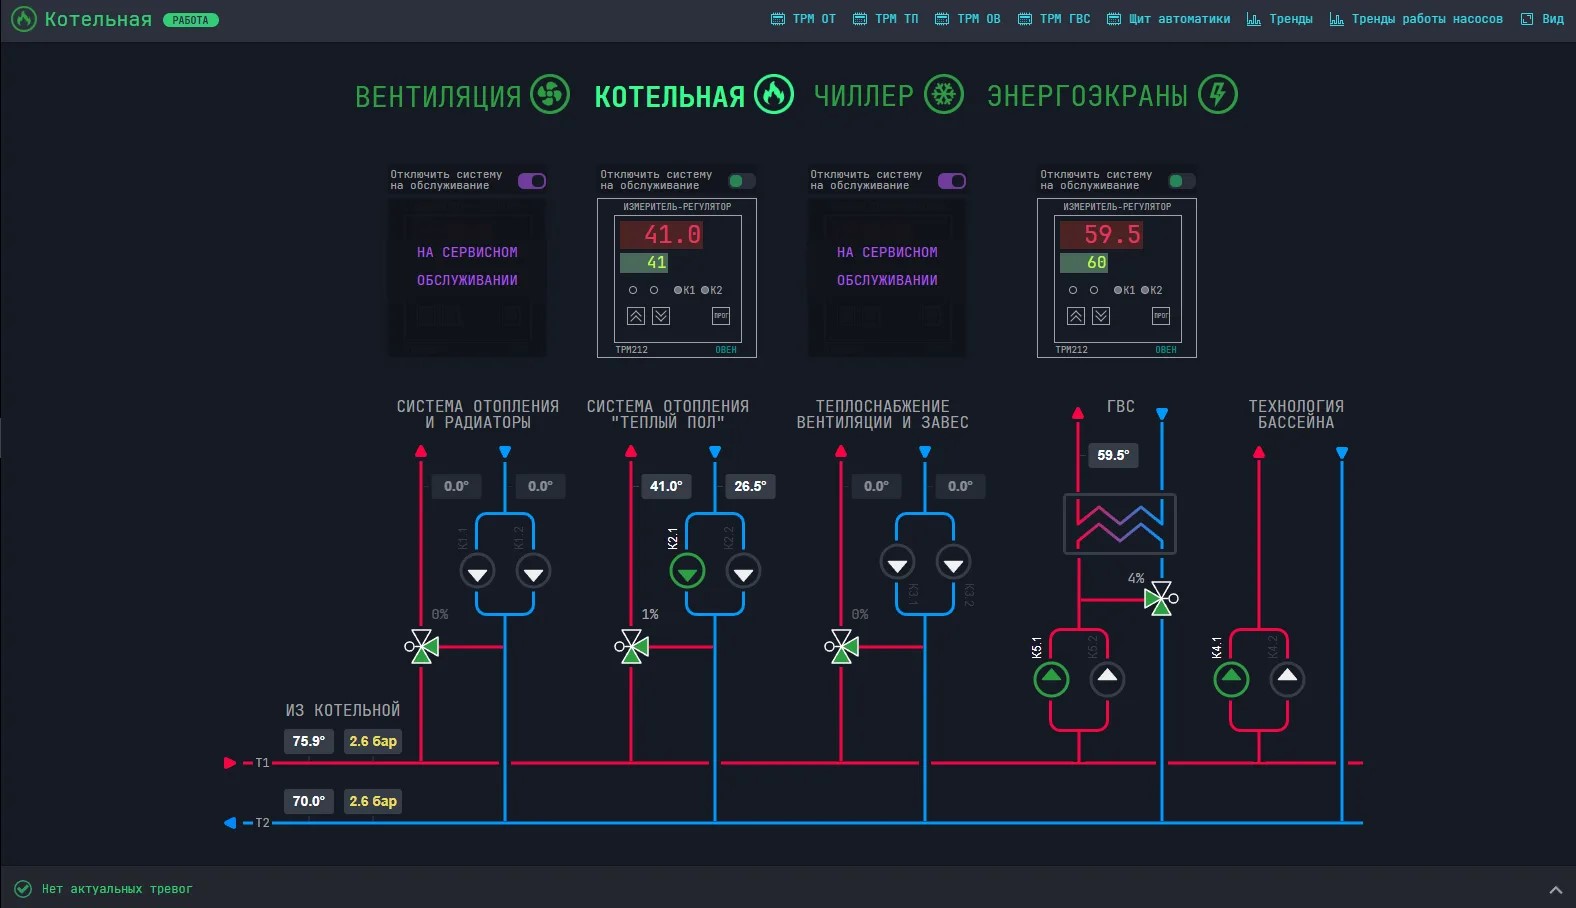Open the ТРМ ГВС menu item
This screenshot has width=1576, height=908.
point(1054,19)
